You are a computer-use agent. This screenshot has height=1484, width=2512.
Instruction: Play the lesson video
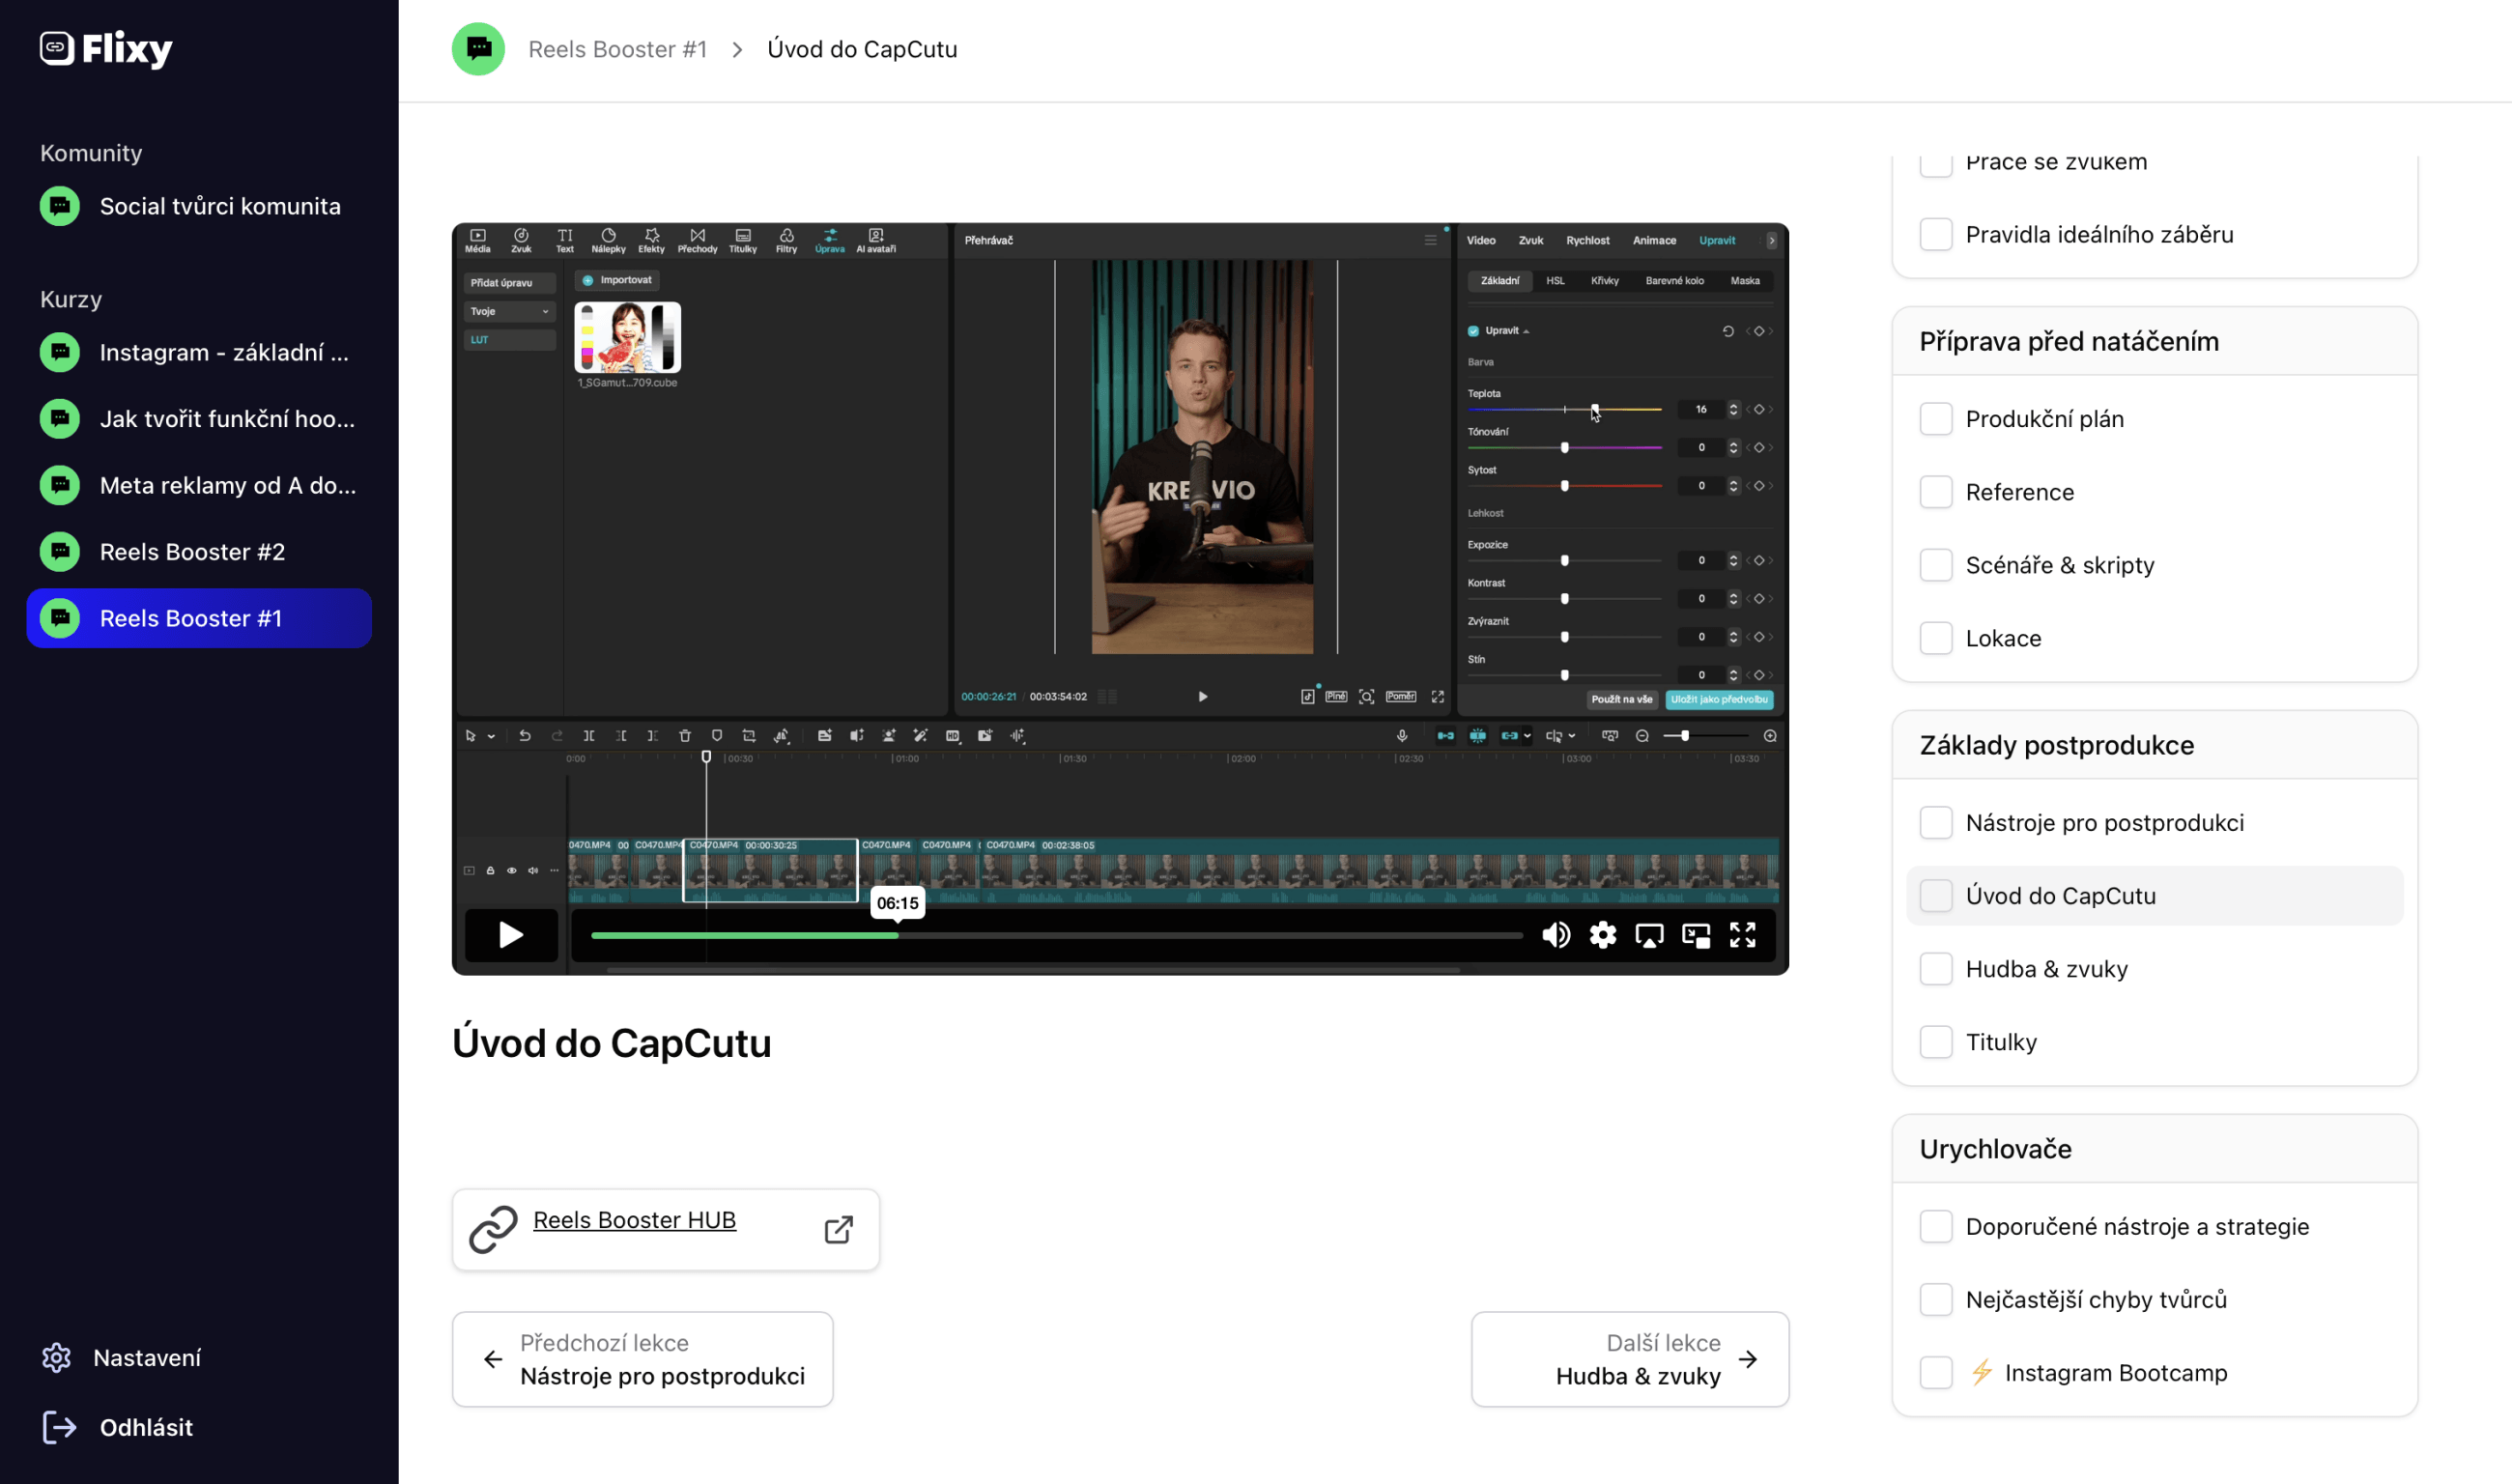tap(510, 935)
